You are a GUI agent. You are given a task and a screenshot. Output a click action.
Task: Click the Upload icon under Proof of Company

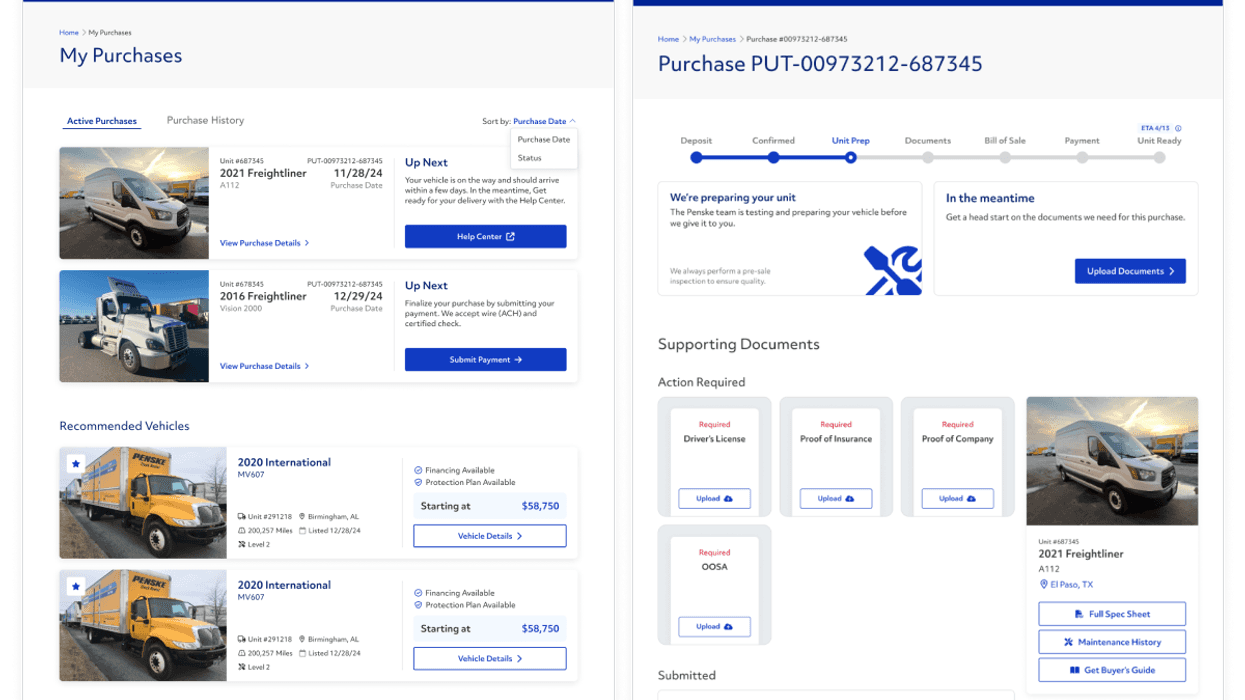(x=971, y=498)
